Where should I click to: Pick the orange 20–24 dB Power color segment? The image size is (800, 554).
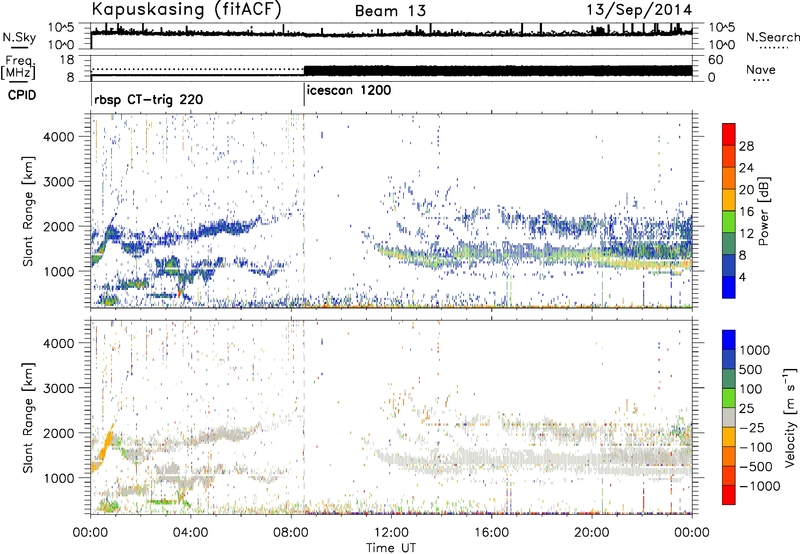[x=729, y=178]
